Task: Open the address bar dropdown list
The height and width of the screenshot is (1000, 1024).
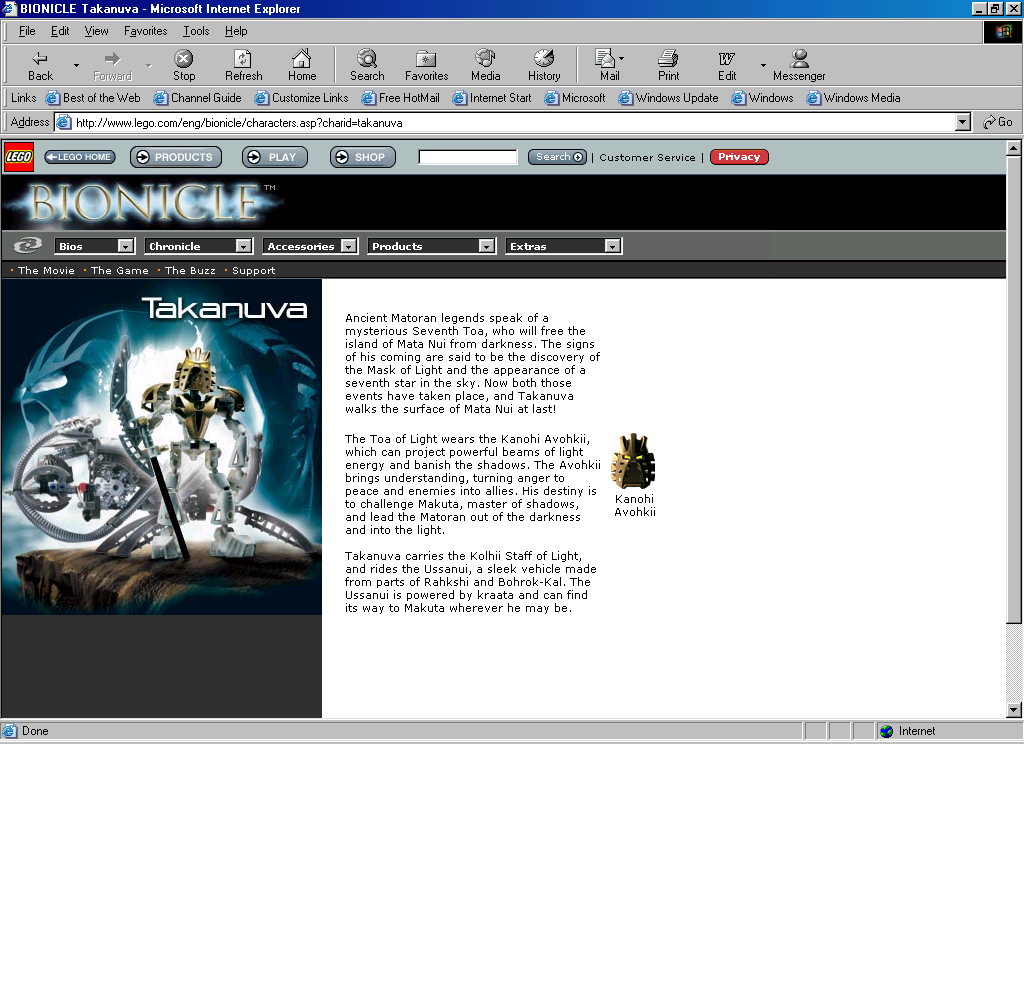Action: click(963, 122)
